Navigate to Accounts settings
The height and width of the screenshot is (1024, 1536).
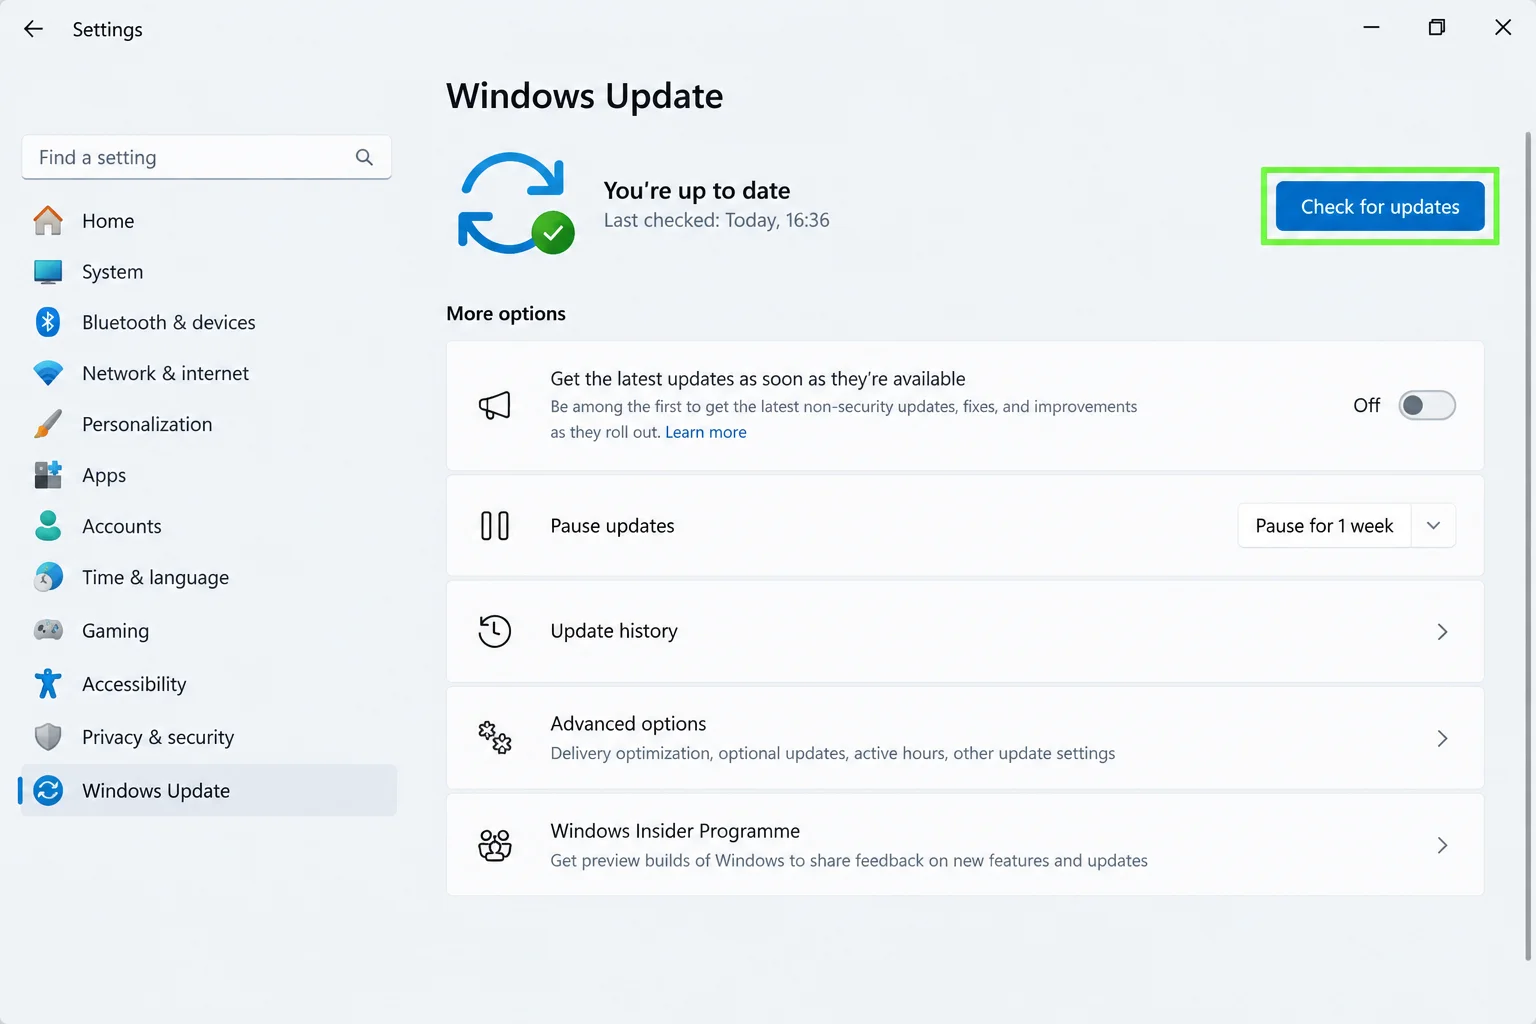point(209,526)
